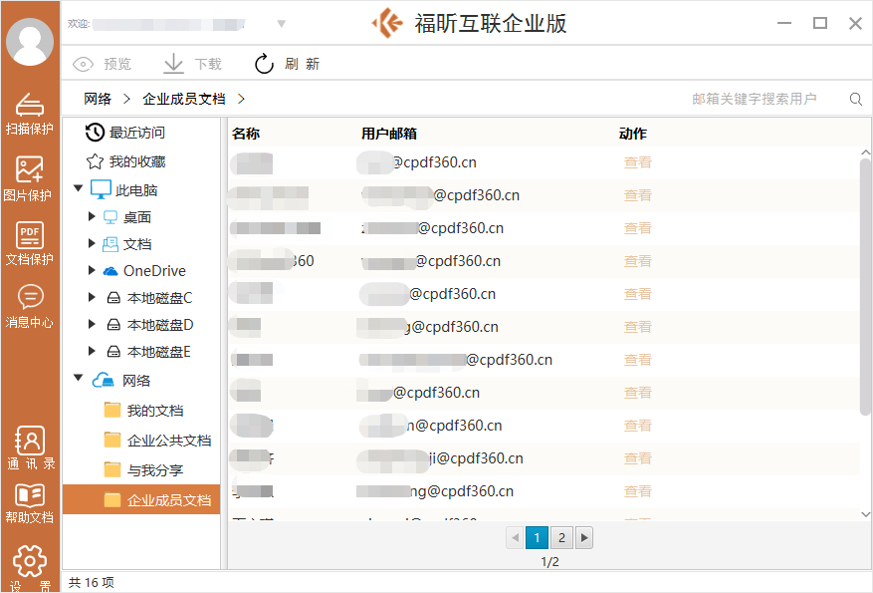Open My Documents (我的文档) folder
Viewport: 873px width, 593px height.
(x=144, y=410)
